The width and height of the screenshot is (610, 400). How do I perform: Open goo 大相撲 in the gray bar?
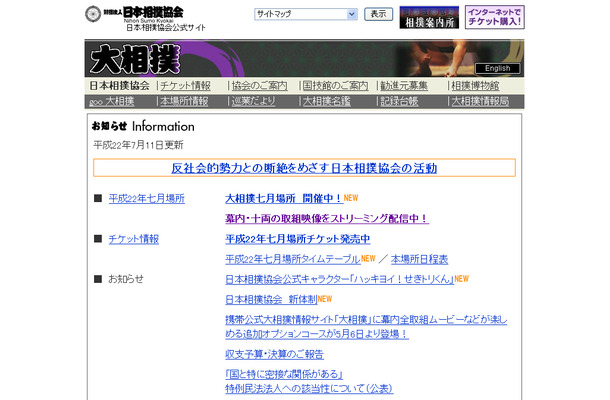[x=112, y=102]
